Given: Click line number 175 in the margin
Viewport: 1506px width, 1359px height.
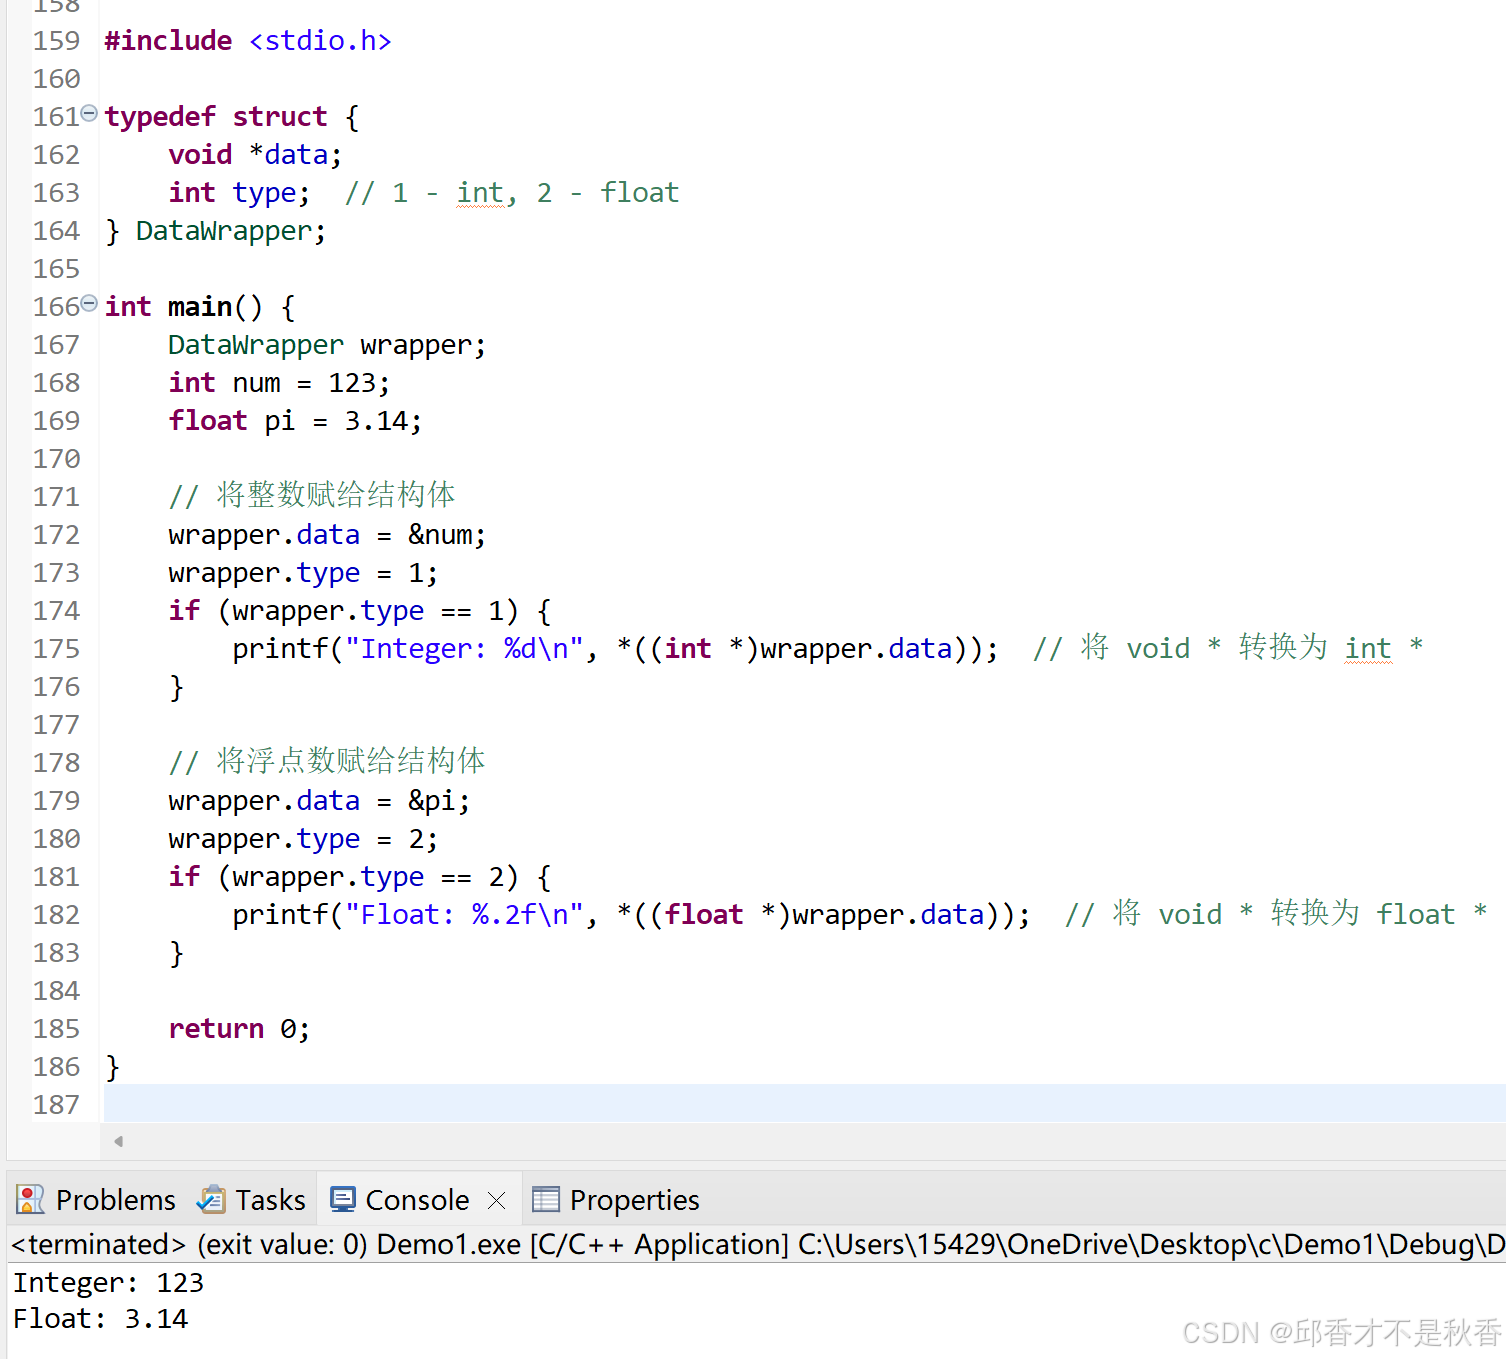Looking at the screenshot, I should 56,648.
